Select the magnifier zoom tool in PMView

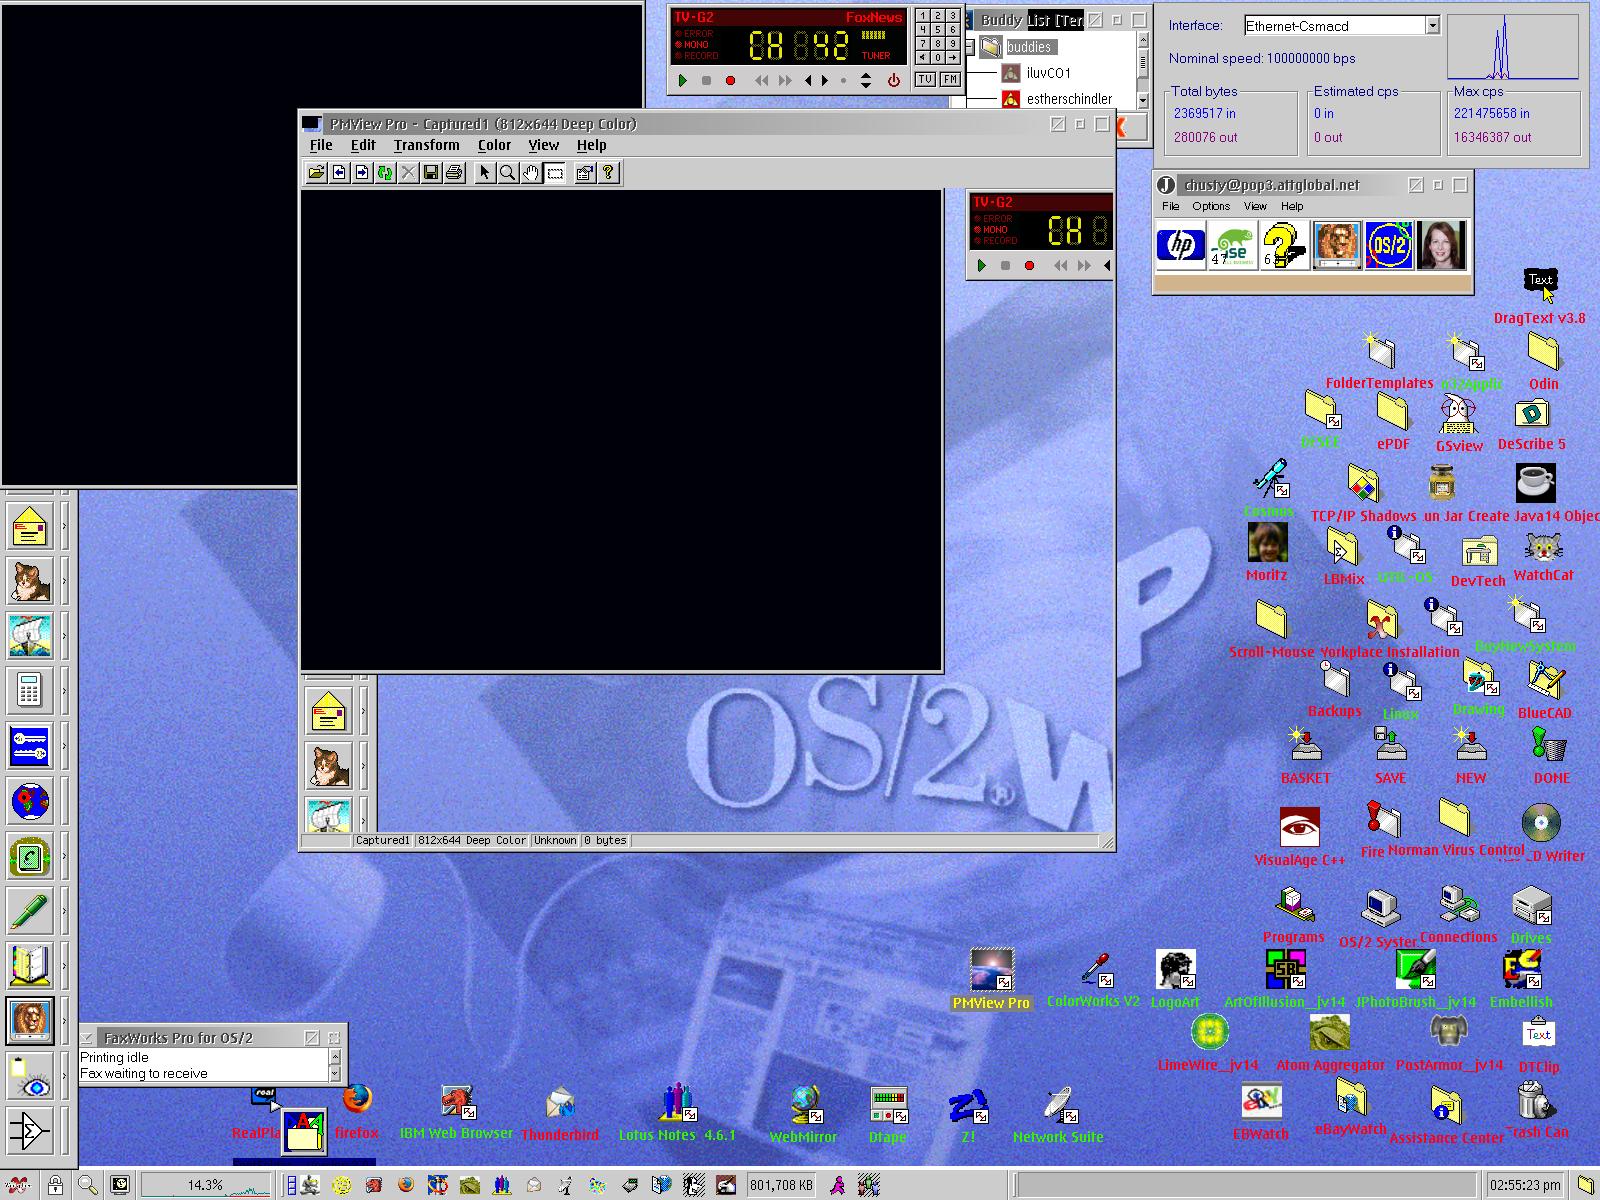pos(508,173)
